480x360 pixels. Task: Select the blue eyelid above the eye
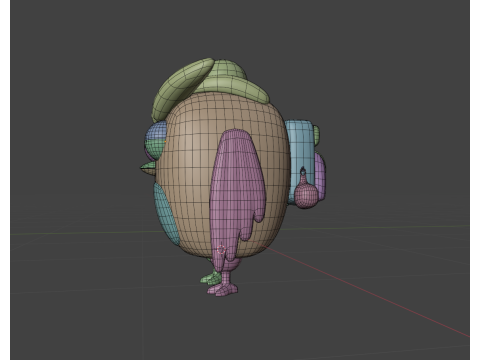(157, 131)
